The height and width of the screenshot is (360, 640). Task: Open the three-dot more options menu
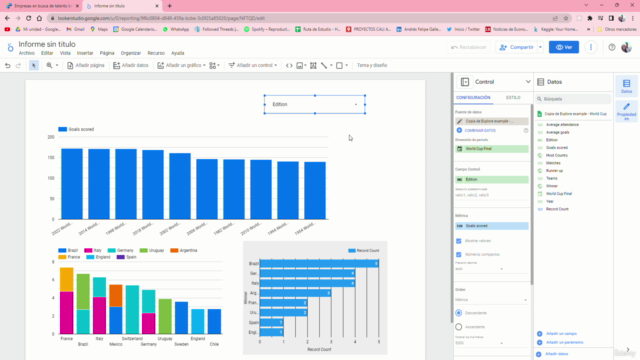(x=591, y=47)
